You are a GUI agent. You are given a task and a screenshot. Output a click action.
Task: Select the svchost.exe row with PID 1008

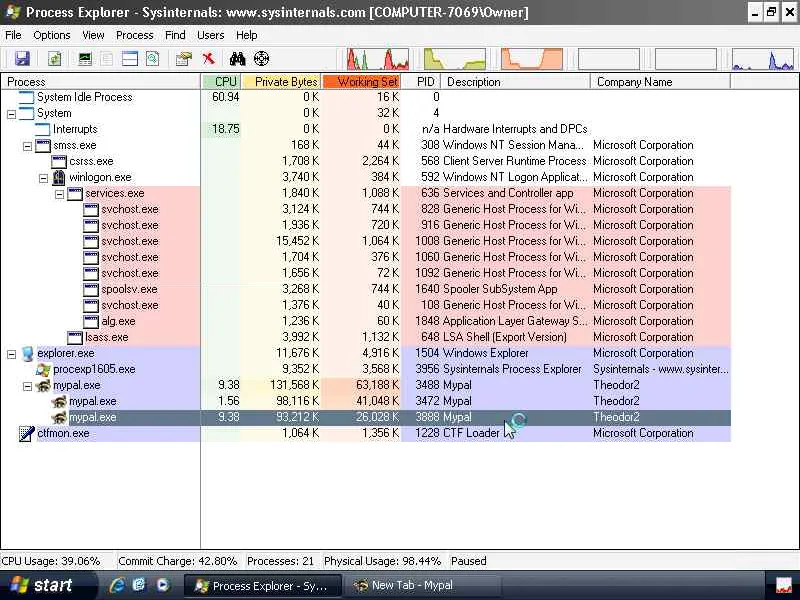coord(366,241)
